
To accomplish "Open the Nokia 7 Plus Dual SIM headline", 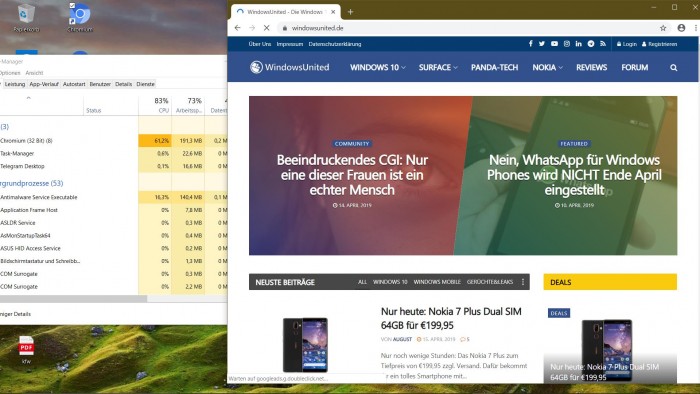I will tap(451, 318).
